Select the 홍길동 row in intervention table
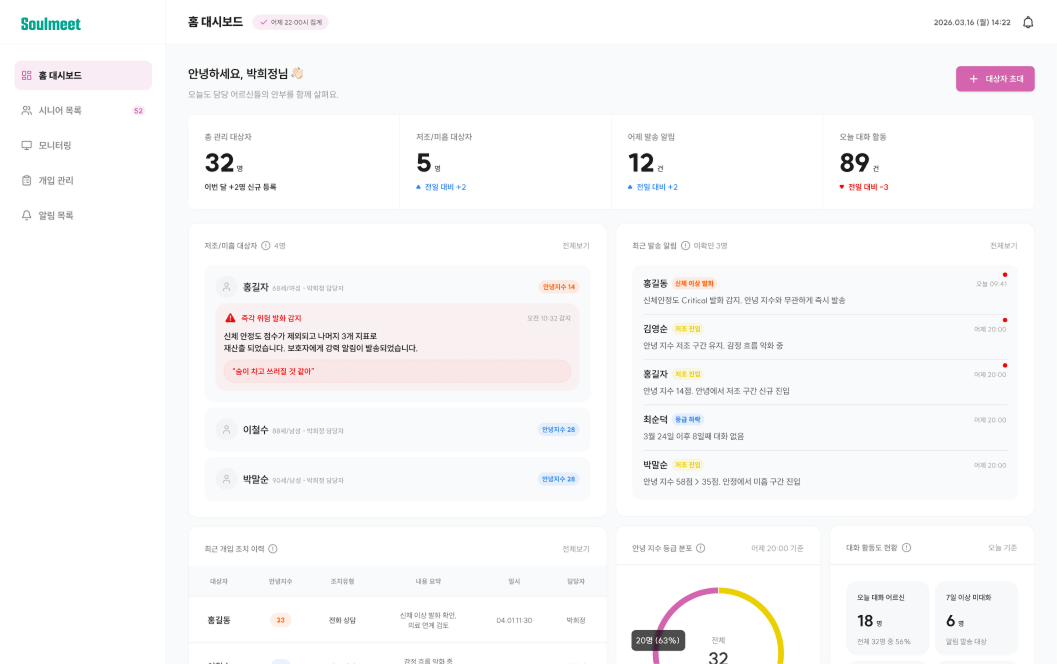This screenshot has width=1057, height=664. (x=397, y=620)
